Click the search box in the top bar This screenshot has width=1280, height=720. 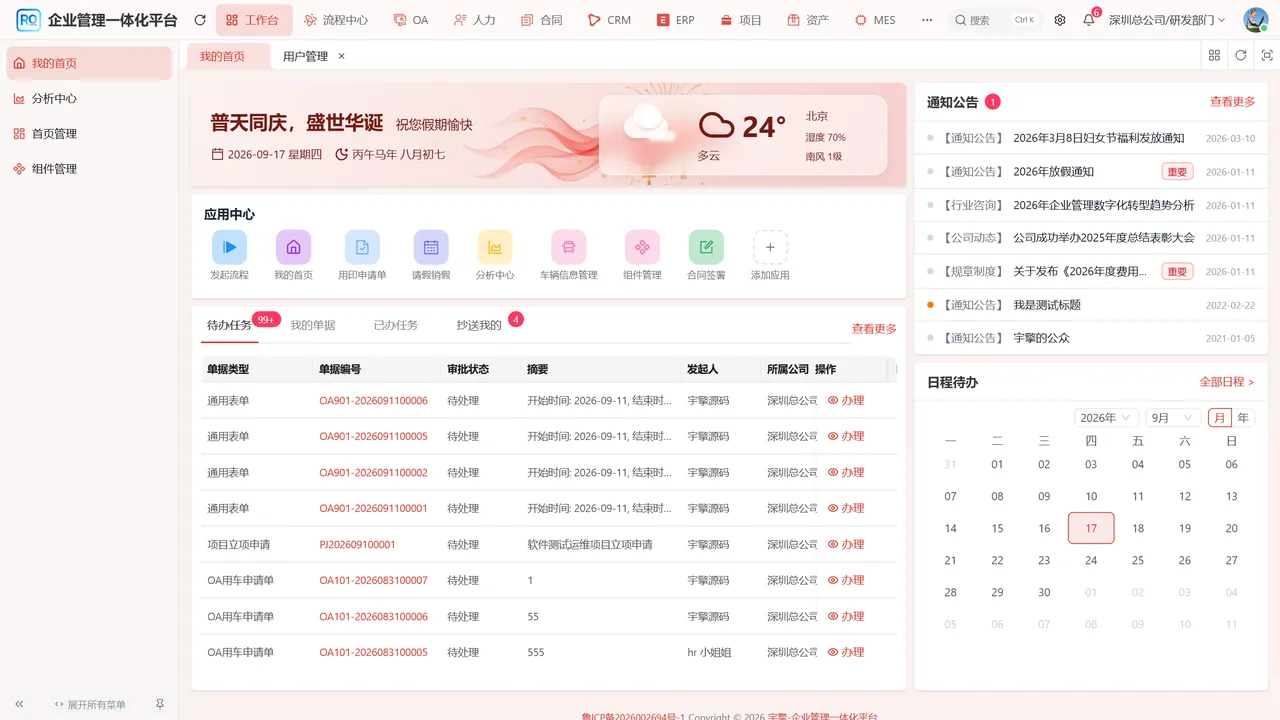coord(994,20)
